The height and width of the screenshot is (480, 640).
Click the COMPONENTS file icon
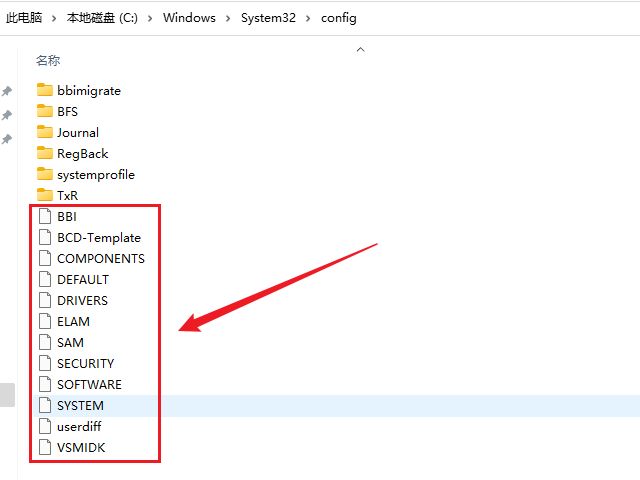click(x=44, y=258)
